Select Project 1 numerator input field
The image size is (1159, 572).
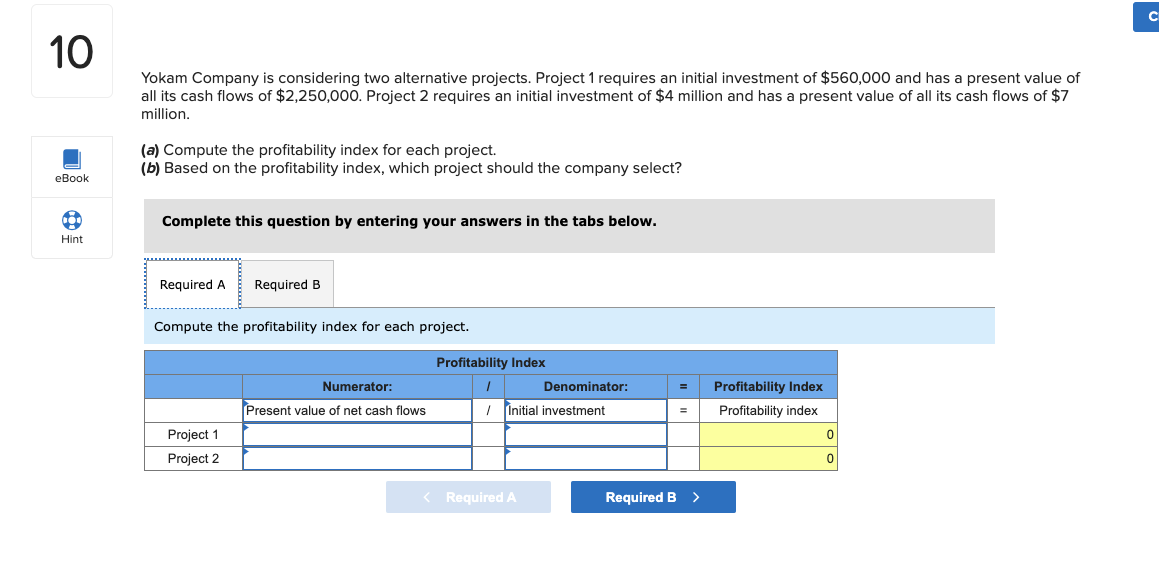357,435
